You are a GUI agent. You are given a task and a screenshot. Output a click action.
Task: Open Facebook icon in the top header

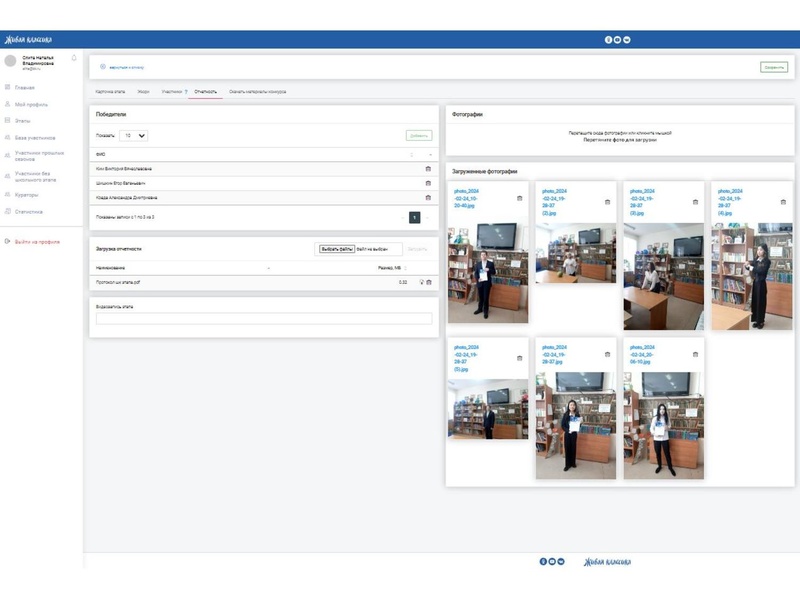coord(608,40)
